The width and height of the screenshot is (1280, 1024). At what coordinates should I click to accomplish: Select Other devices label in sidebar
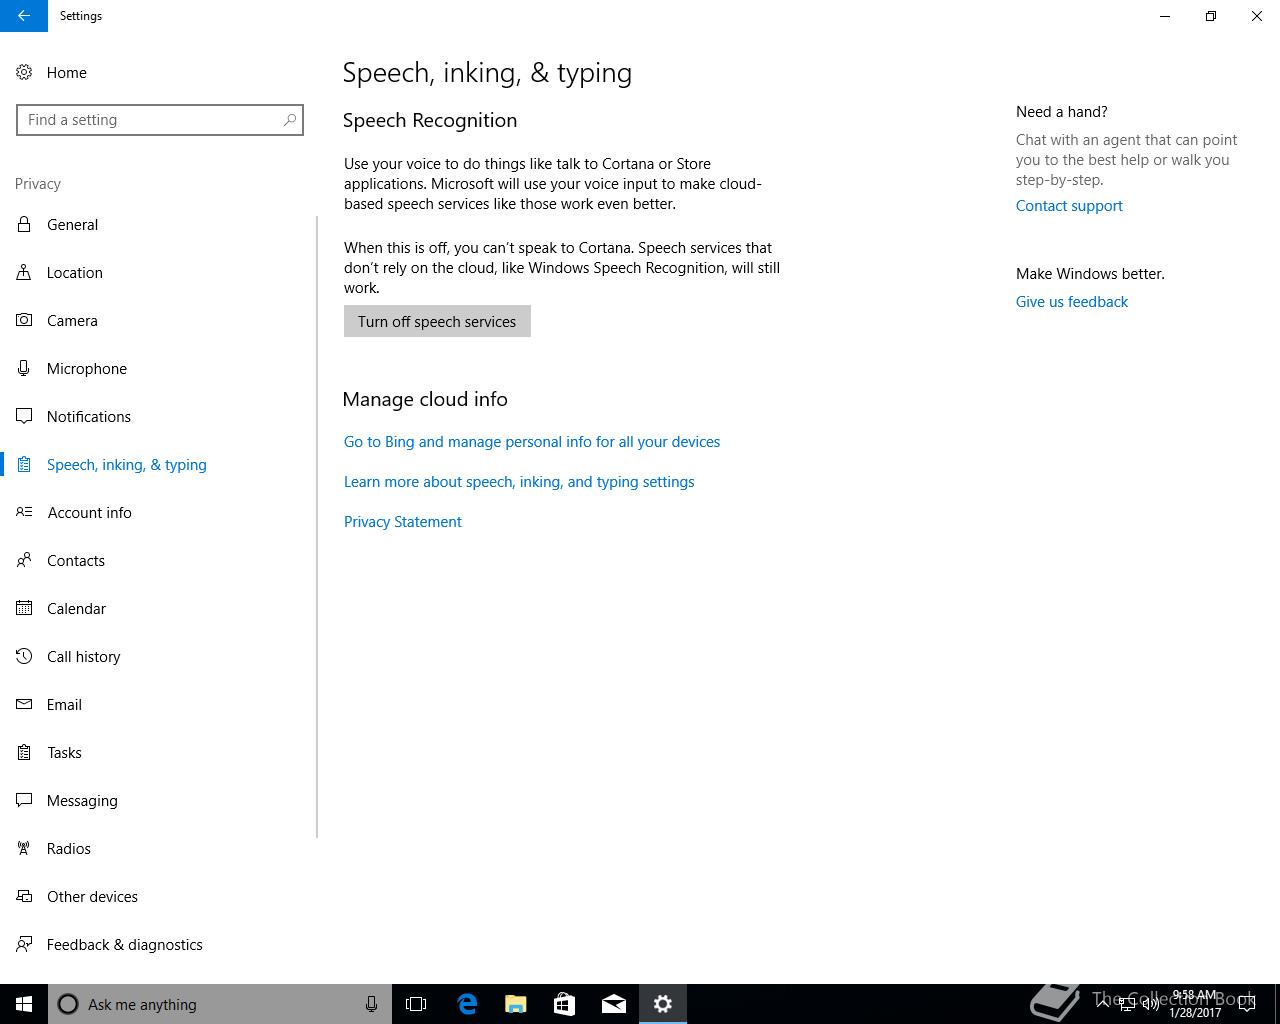coord(92,897)
